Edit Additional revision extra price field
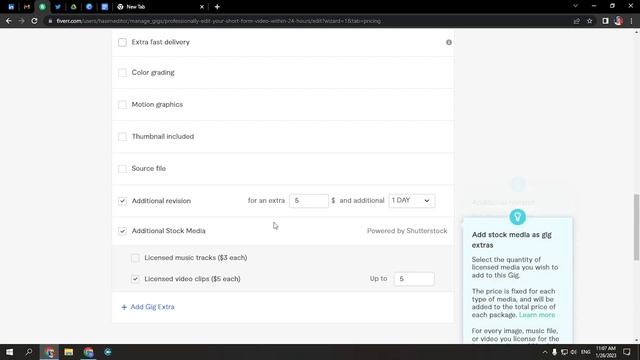This screenshot has height=360, width=640. pos(309,200)
